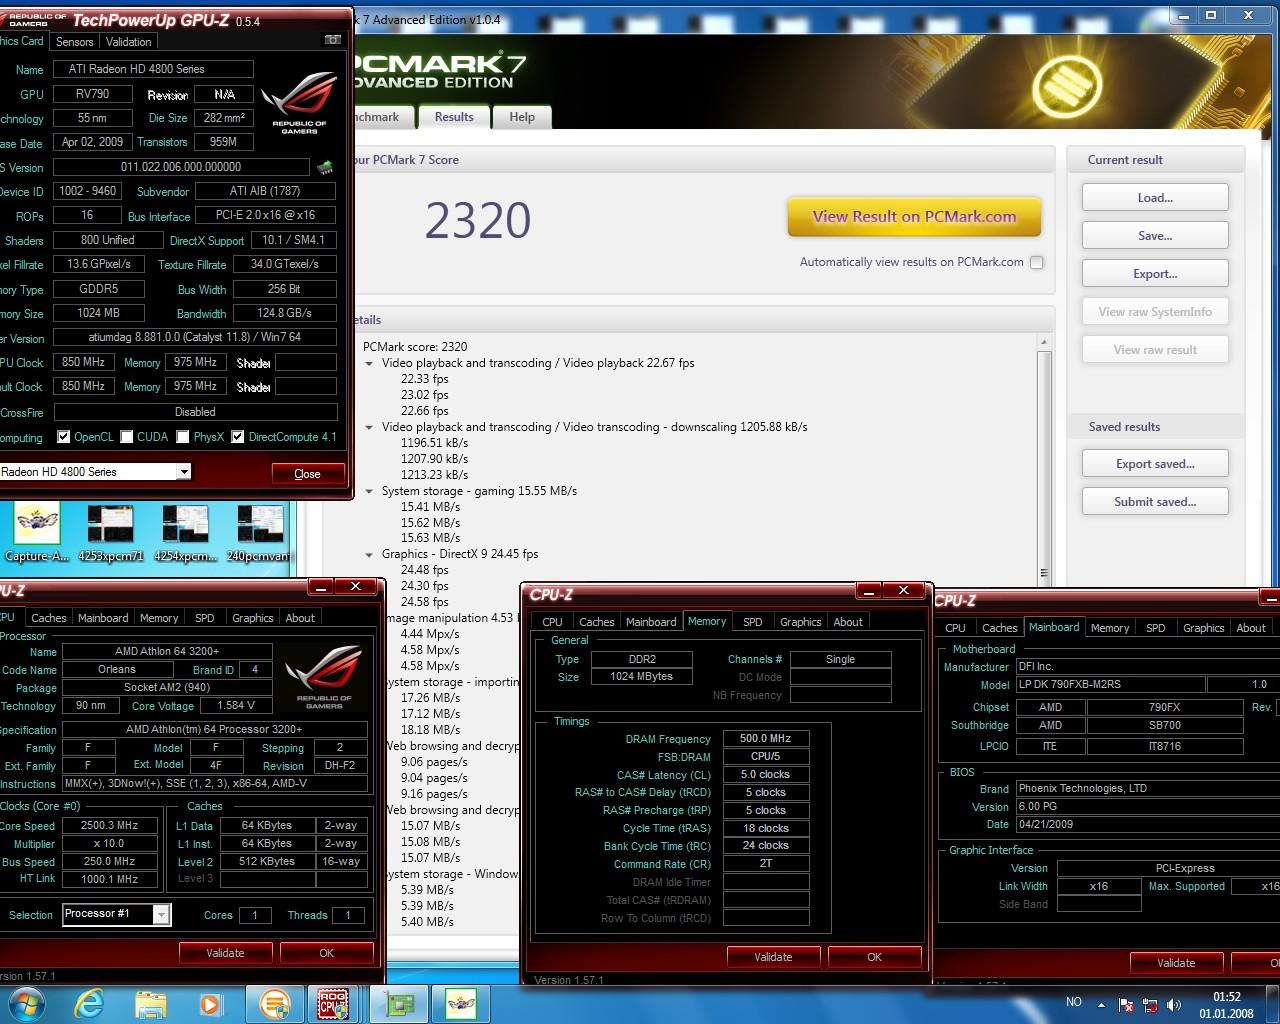Image resolution: width=1280 pixels, height=1024 pixels.
Task: Click the GPU-Z camera screenshot icon
Action: [x=333, y=40]
